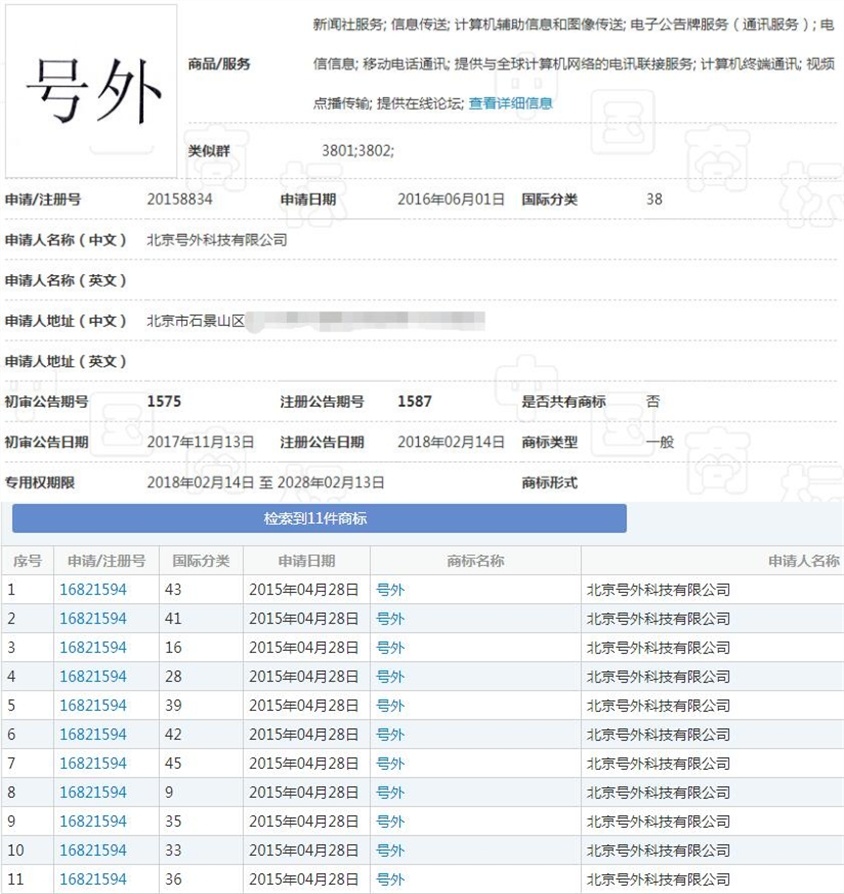Open the 号外 link in the class 16 row
Viewport: 844px width, 894px height.
point(390,647)
